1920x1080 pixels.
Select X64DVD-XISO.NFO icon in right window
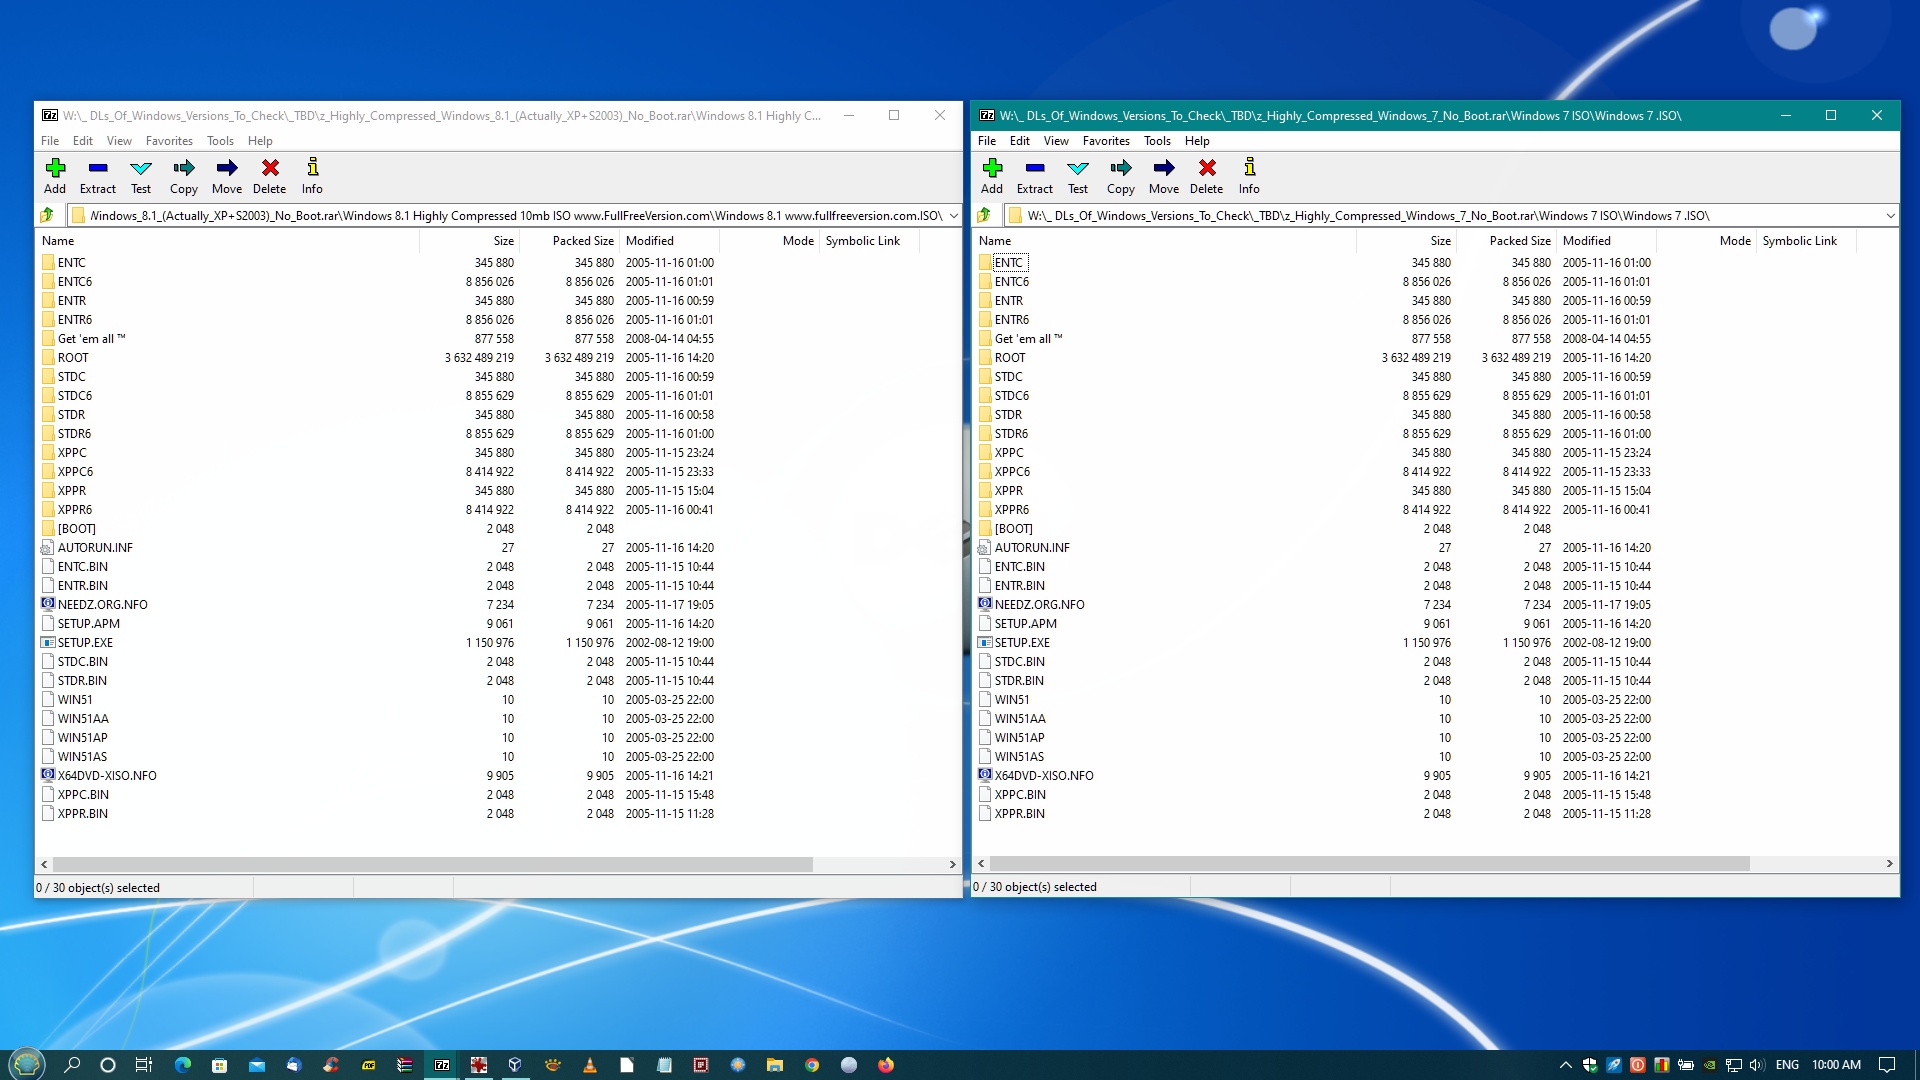click(984, 775)
